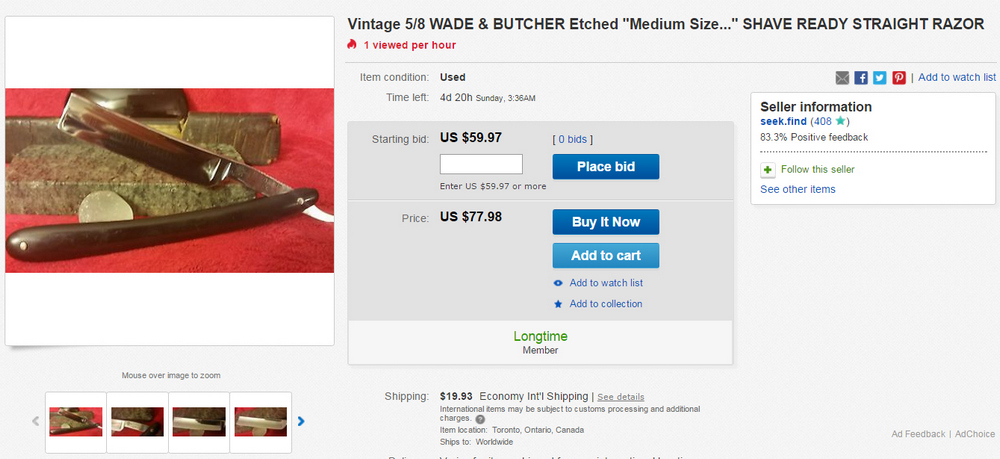Expand shipping info via See details
1000x459 pixels.
pyautogui.click(x=621, y=397)
